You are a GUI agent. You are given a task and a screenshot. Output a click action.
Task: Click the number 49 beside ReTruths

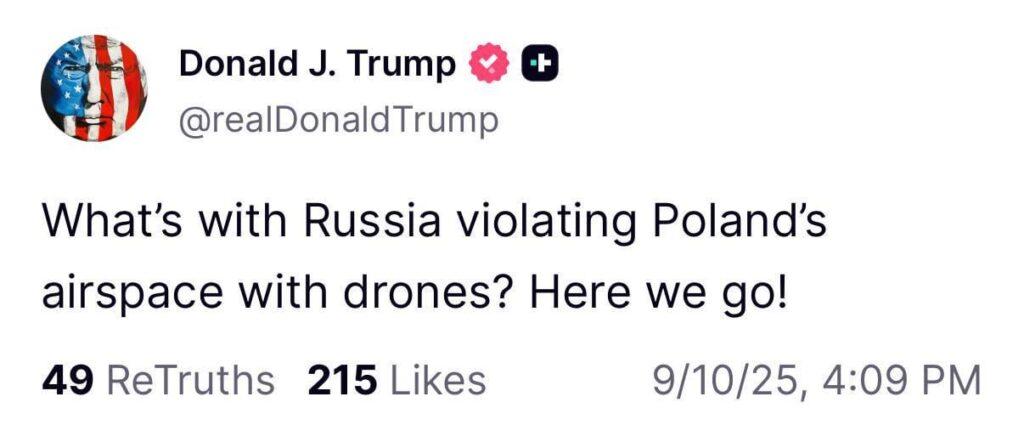(67, 381)
